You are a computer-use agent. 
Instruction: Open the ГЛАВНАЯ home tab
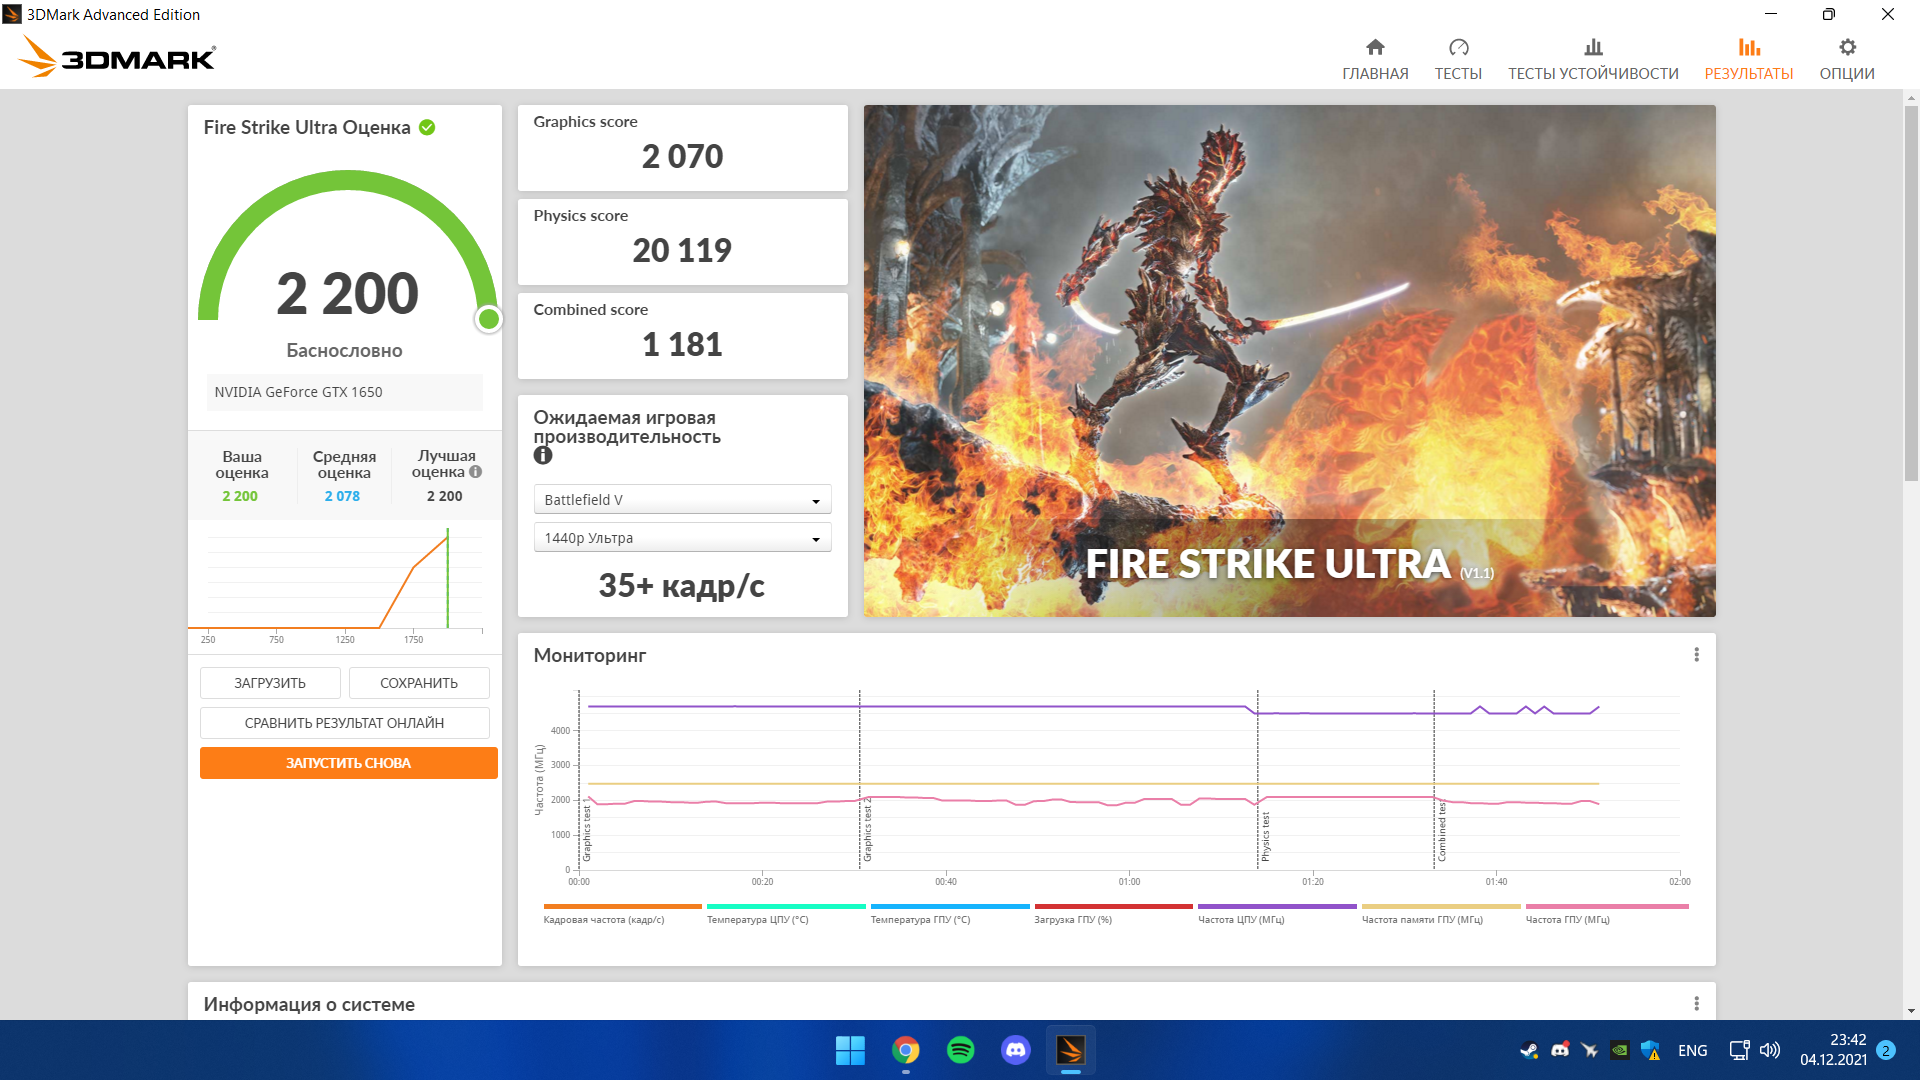pyautogui.click(x=1375, y=60)
